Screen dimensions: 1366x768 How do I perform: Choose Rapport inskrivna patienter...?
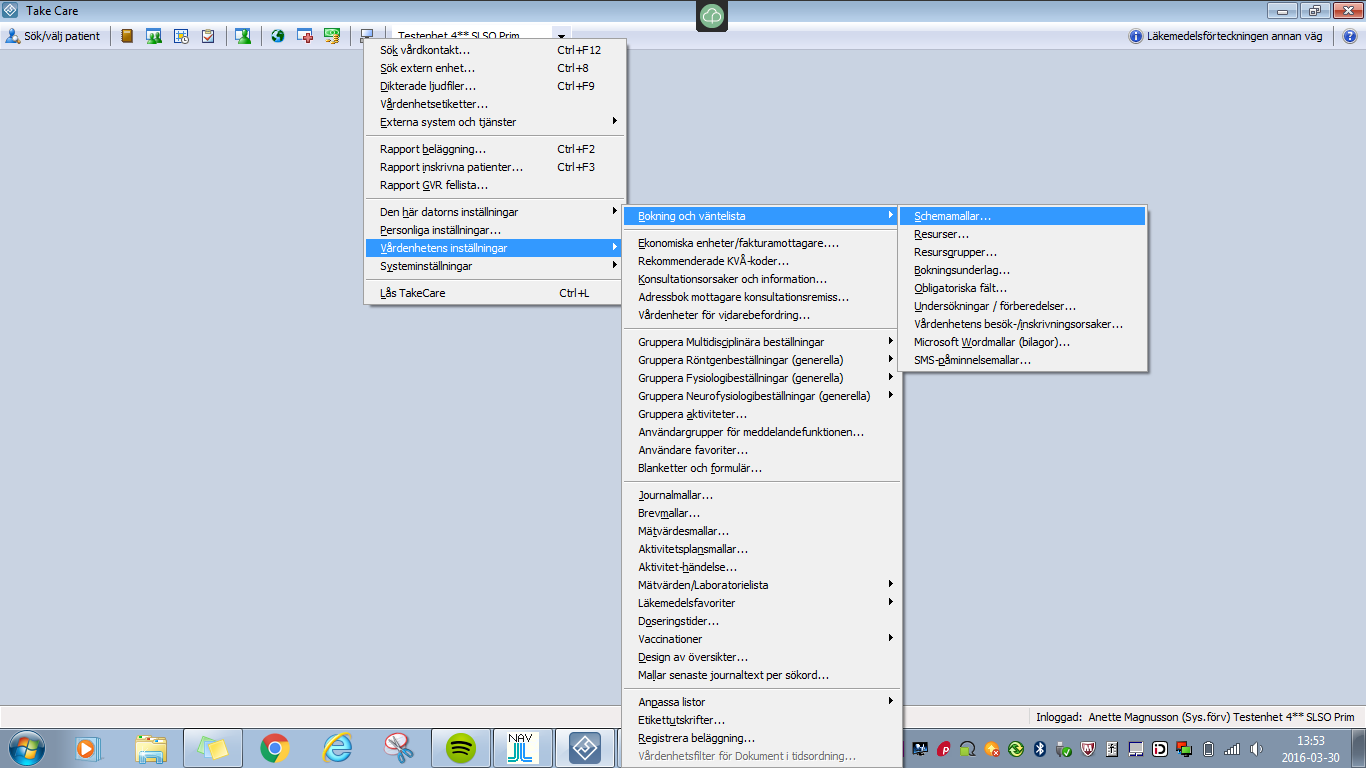[495, 167]
